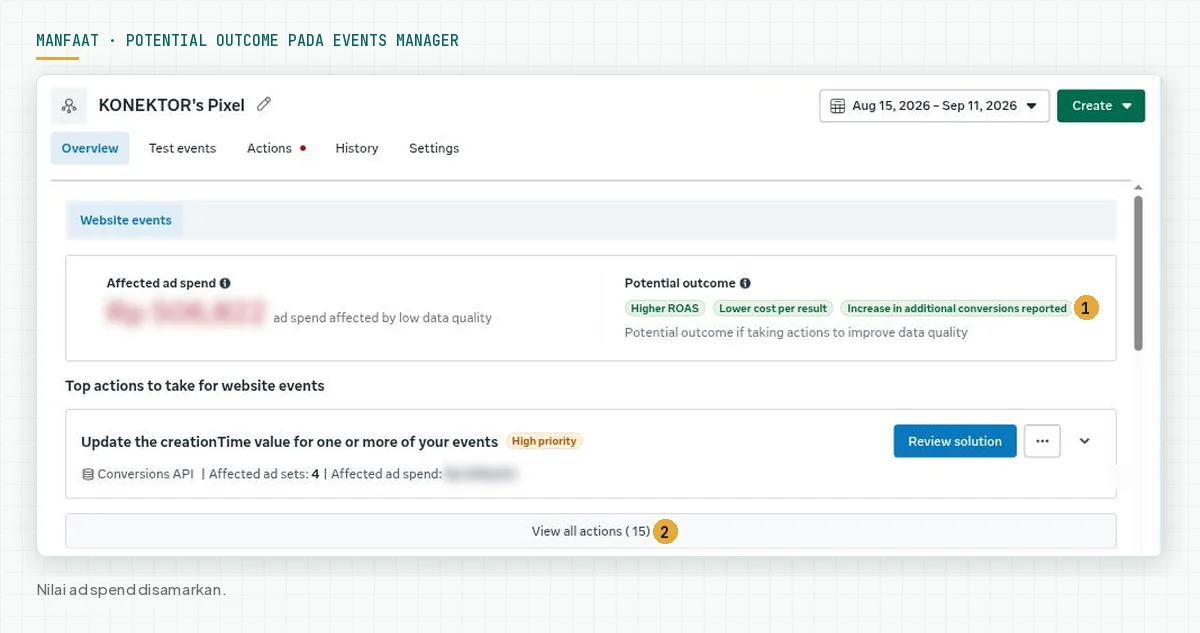
Task: Click the blurred affected ad spend amount
Action: (186, 313)
